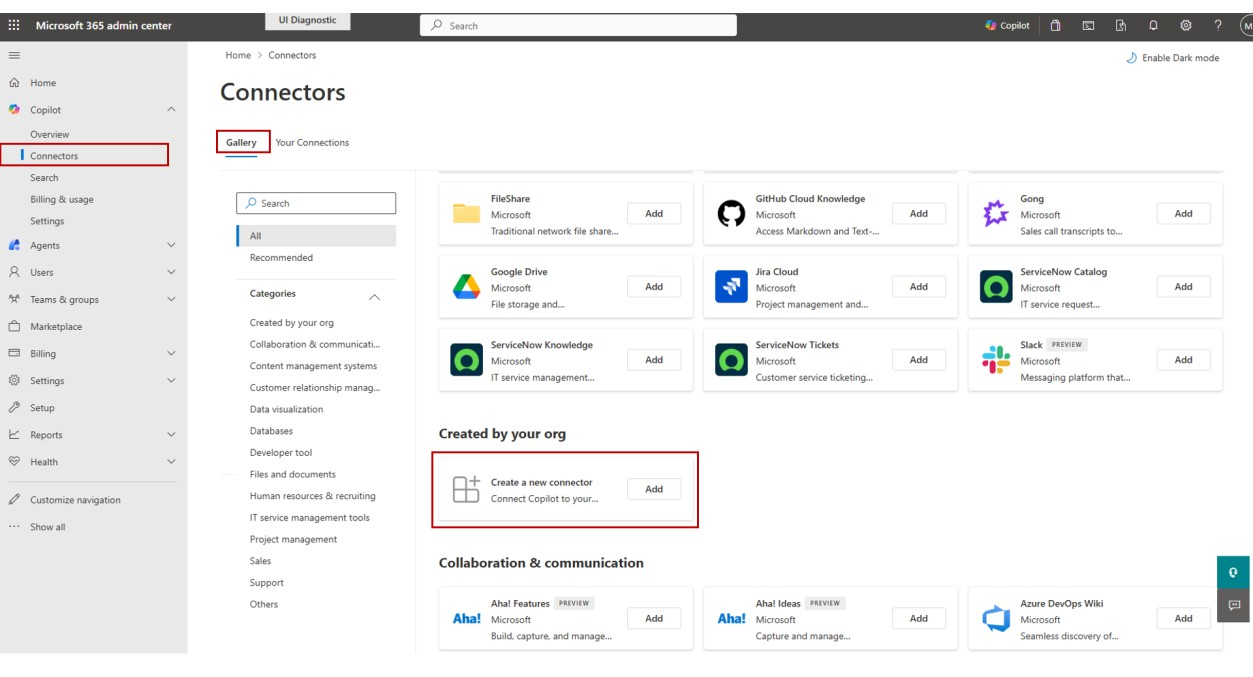Add the Slack connector

(x=1184, y=360)
